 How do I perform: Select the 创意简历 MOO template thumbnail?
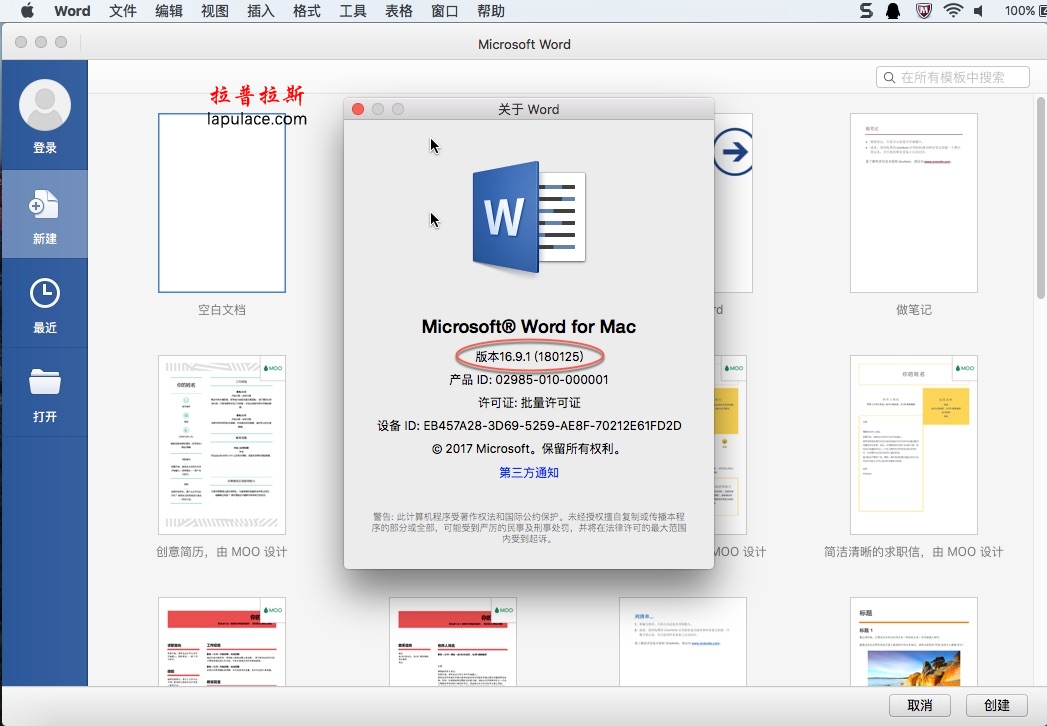coord(222,445)
